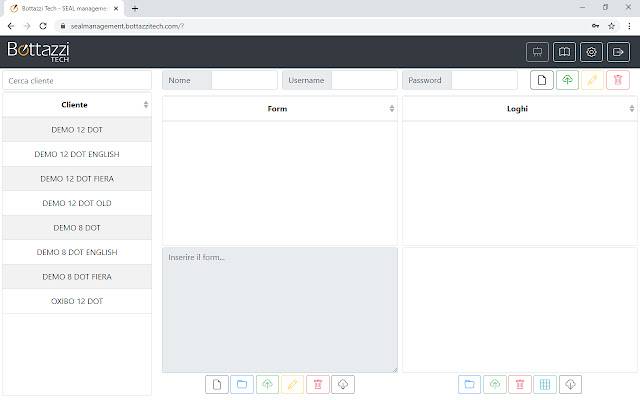
Task: Select client OXIBO 12 DOT
Action: 77,301
